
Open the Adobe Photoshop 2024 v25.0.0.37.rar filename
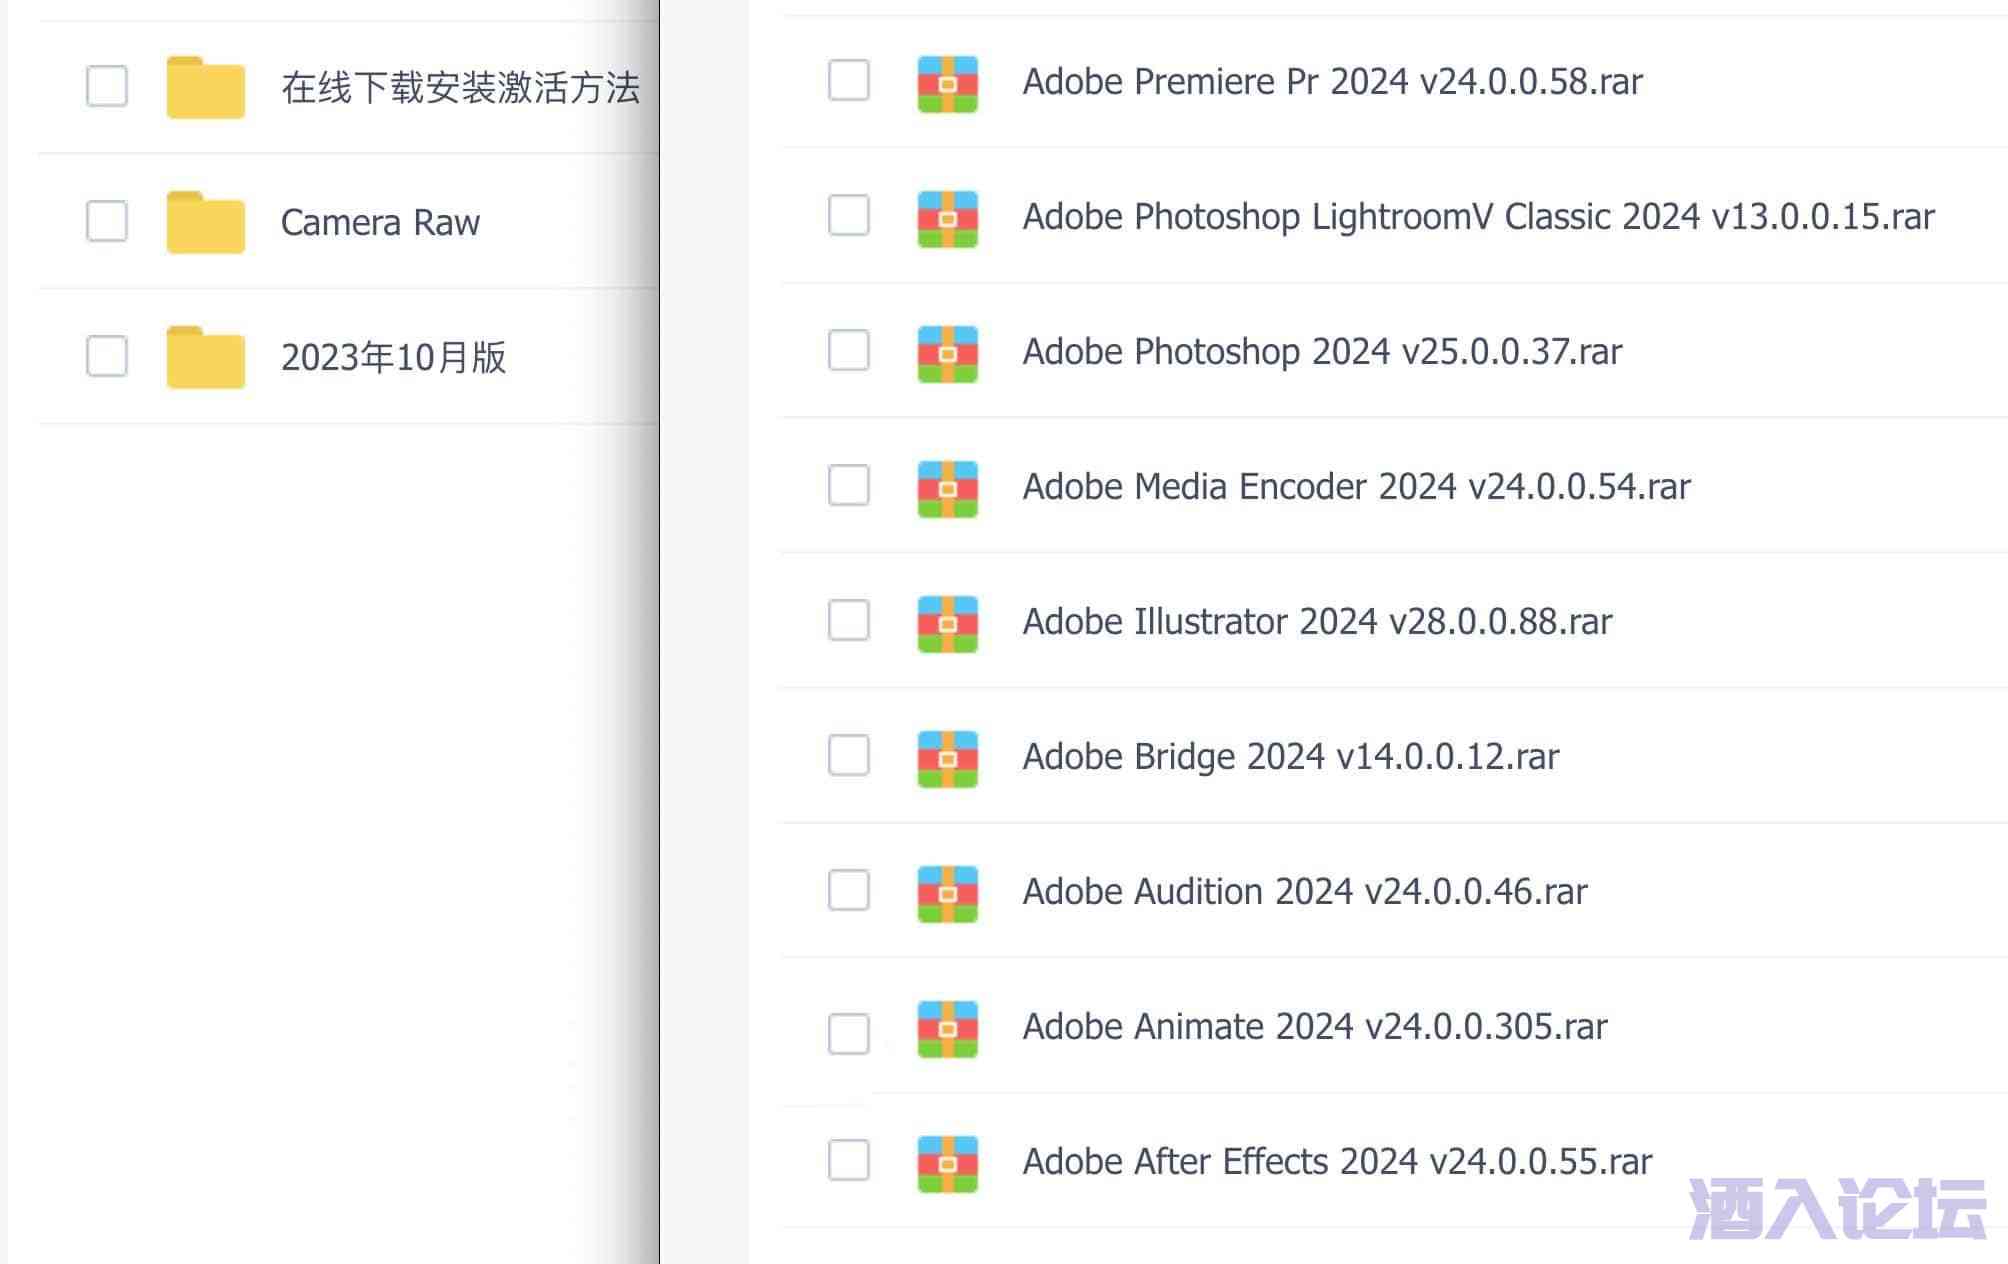(1321, 352)
